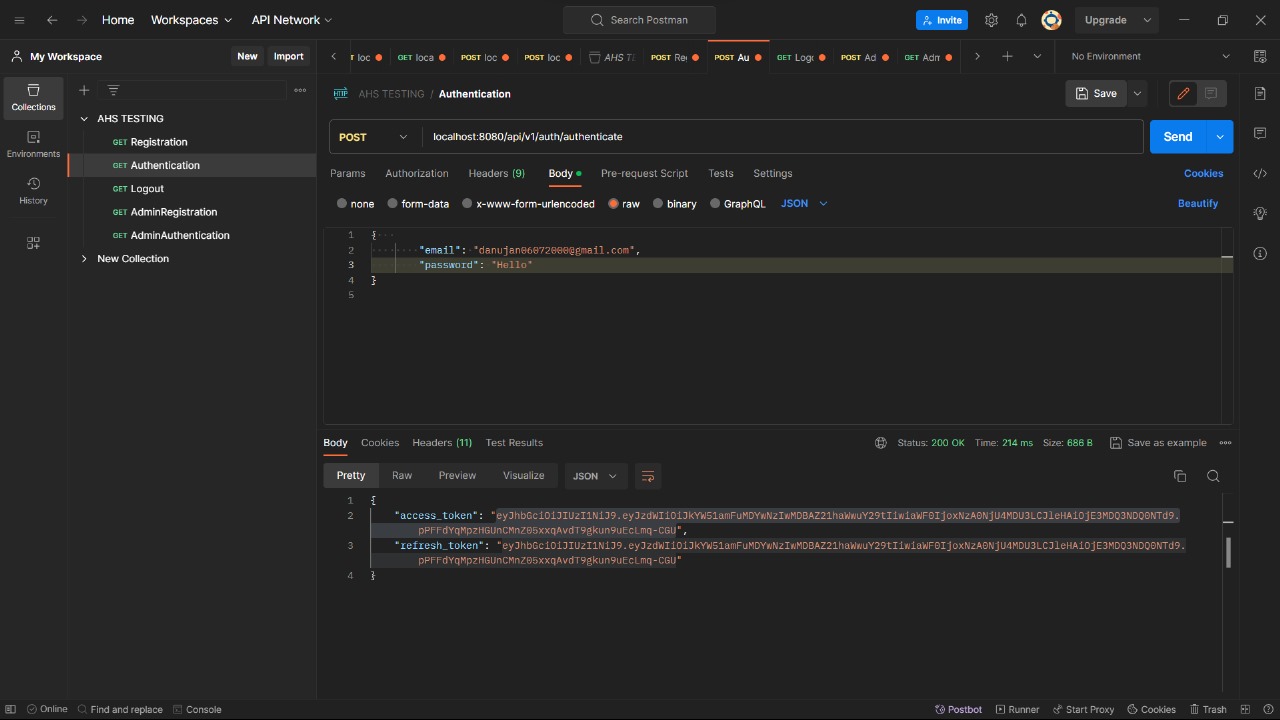The width and height of the screenshot is (1280, 720).
Task: Open the comments icon next to edit
Action: (1212, 93)
